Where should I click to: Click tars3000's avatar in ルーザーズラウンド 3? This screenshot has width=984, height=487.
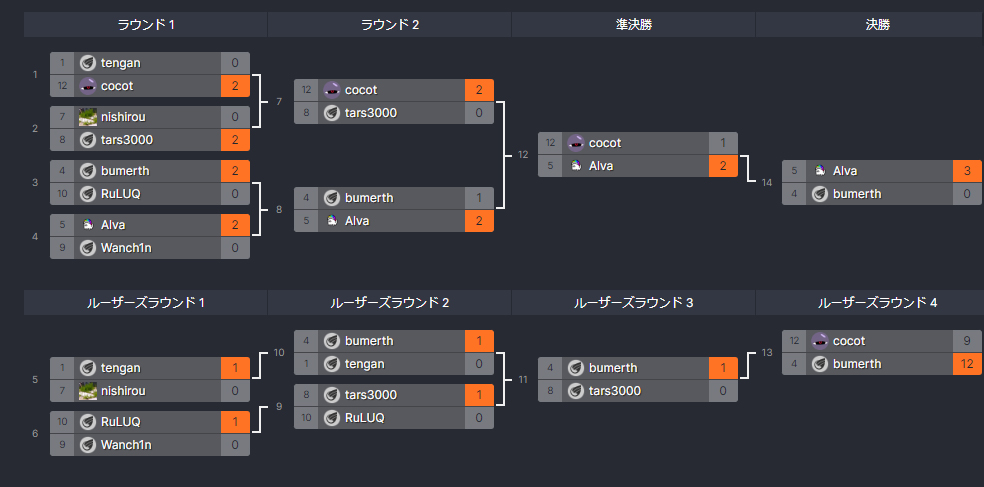[575, 391]
